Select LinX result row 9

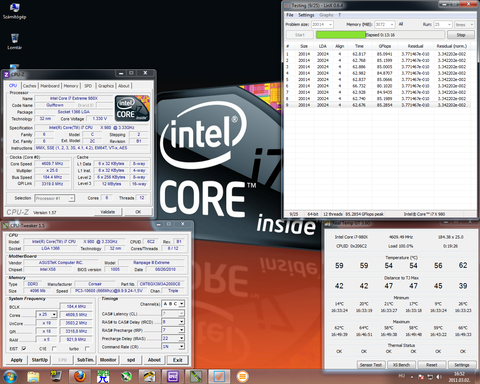(378, 105)
